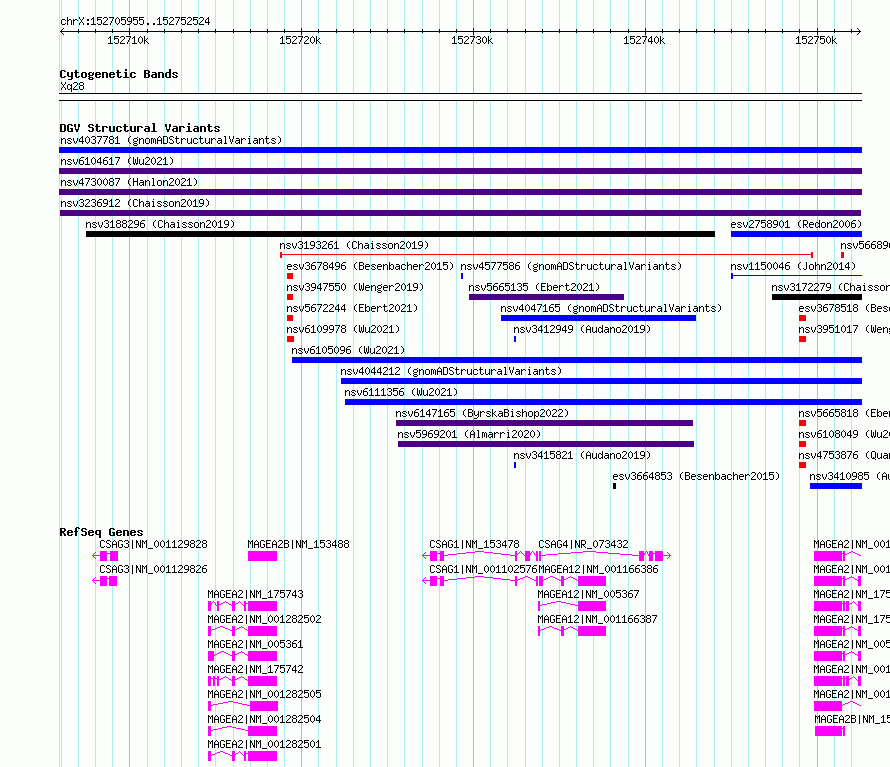Open MAGEA12|NM_001166387 transcript label
The width and height of the screenshot is (890, 767).
597,619
